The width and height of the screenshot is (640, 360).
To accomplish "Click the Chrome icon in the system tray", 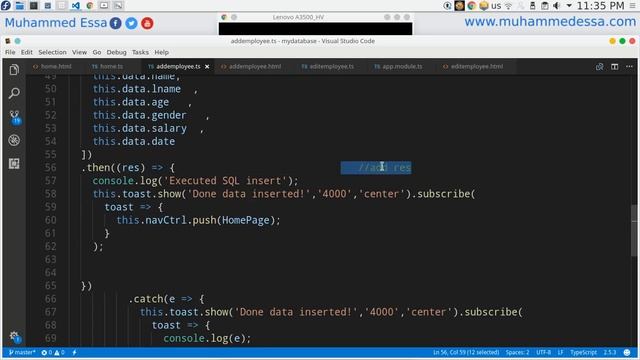I will click(x=471, y=5).
